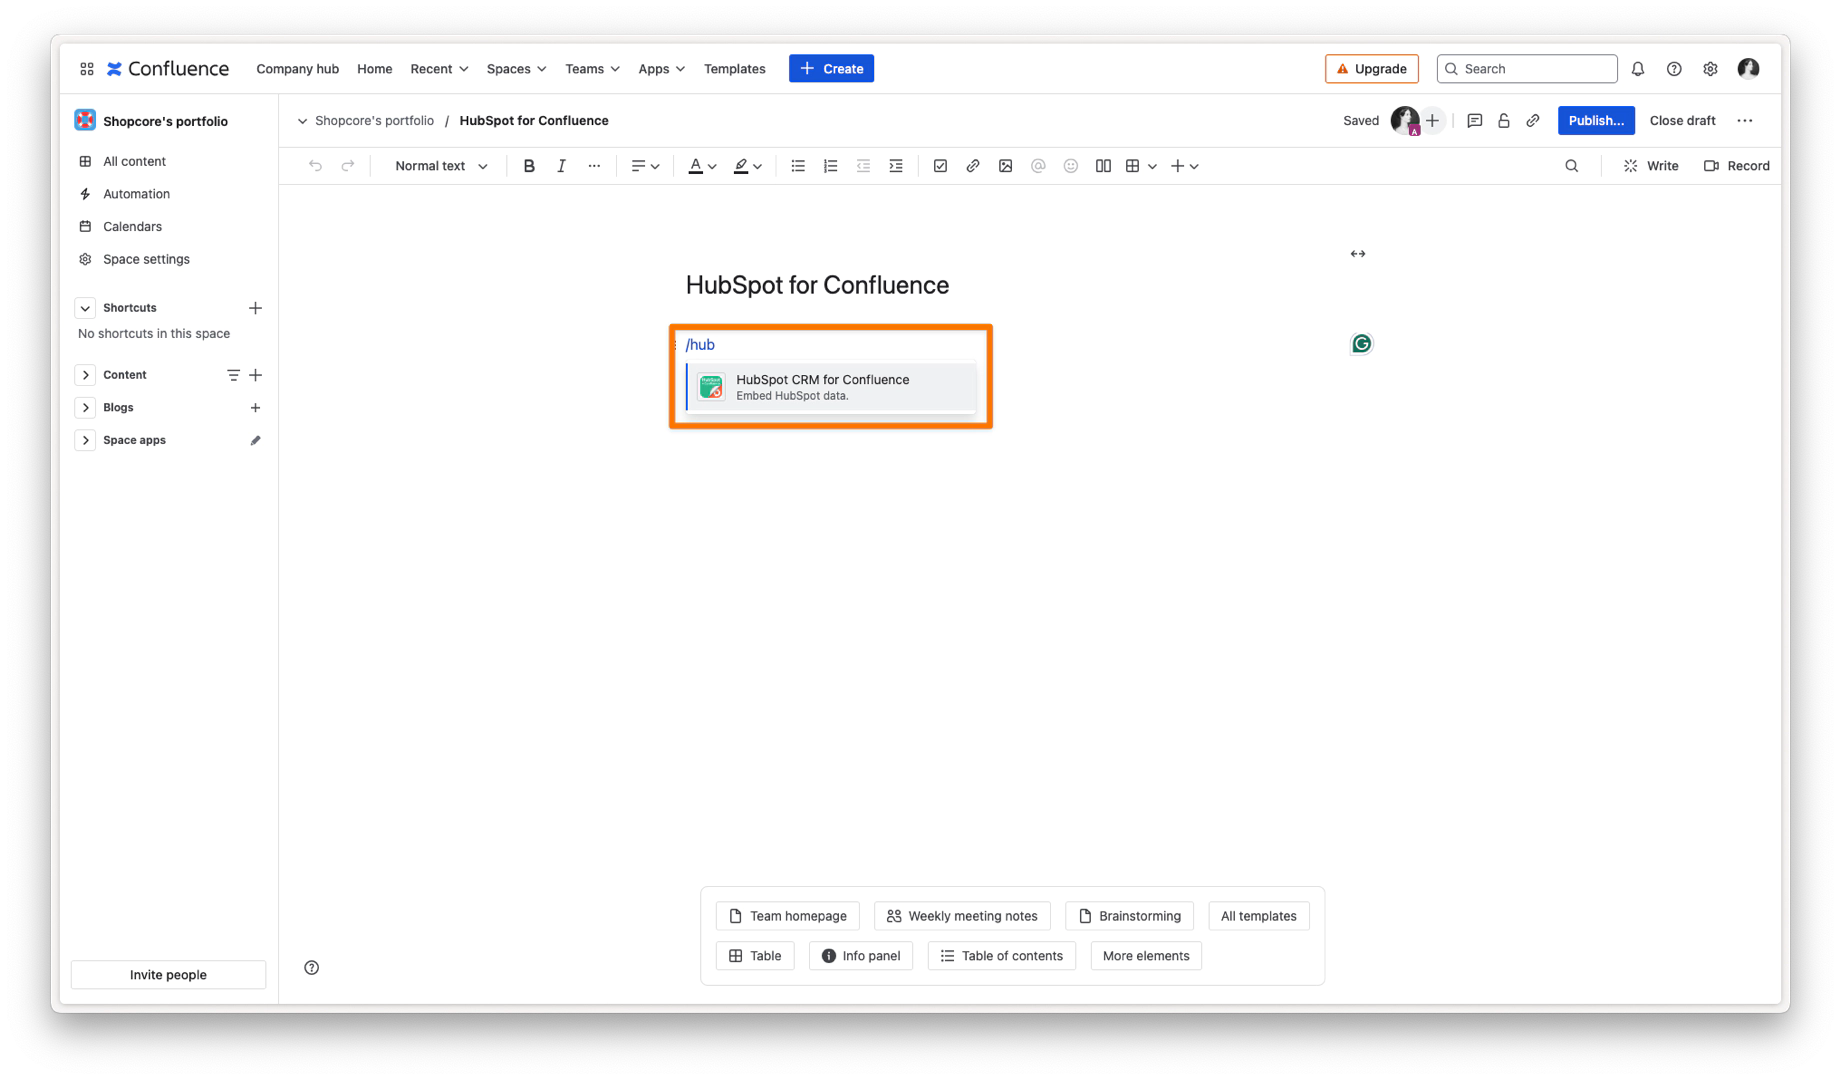Open the text alignment dropdown
1841x1080 pixels.
pos(645,166)
